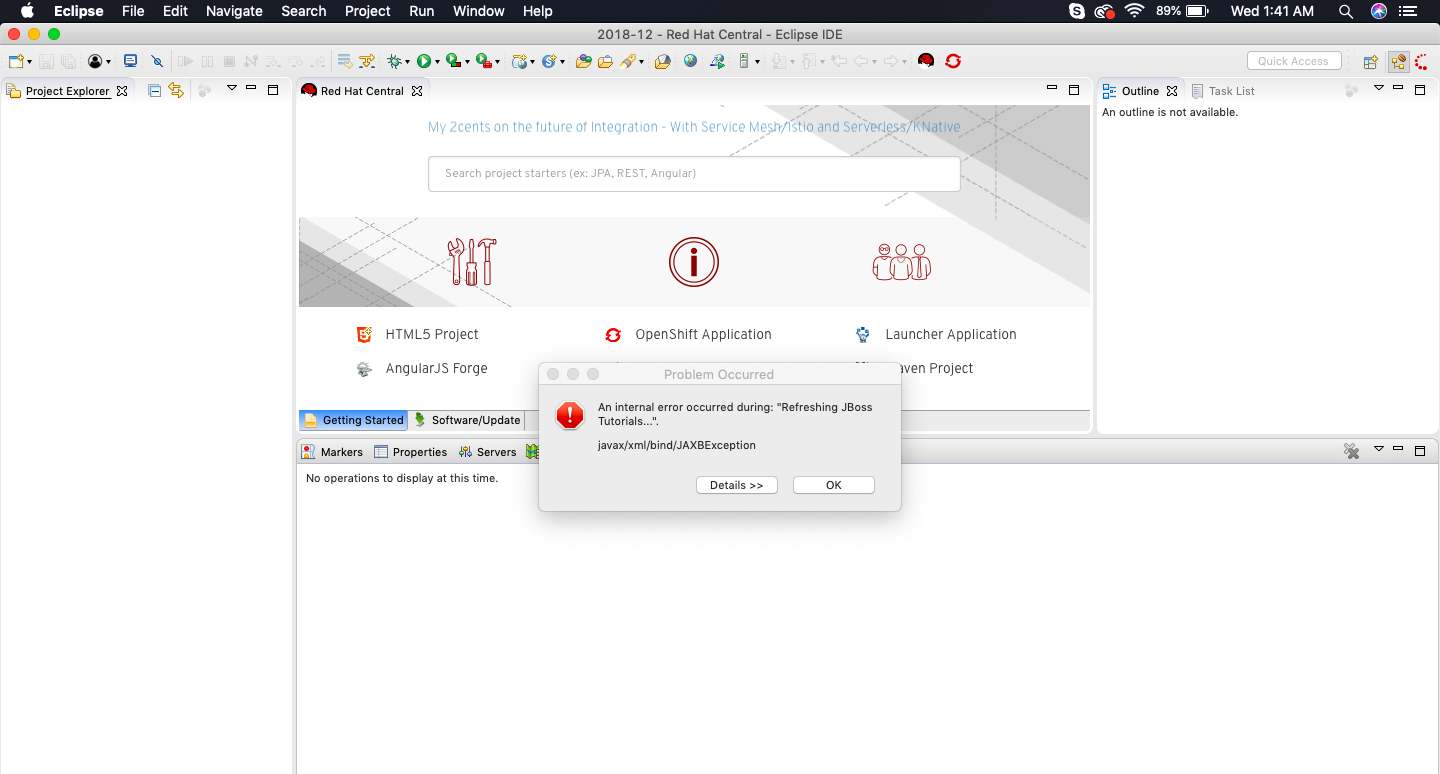Click the Remove All Operations icon
Image resolution: width=1440 pixels, height=774 pixels.
pyautogui.click(x=1351, y=451)
